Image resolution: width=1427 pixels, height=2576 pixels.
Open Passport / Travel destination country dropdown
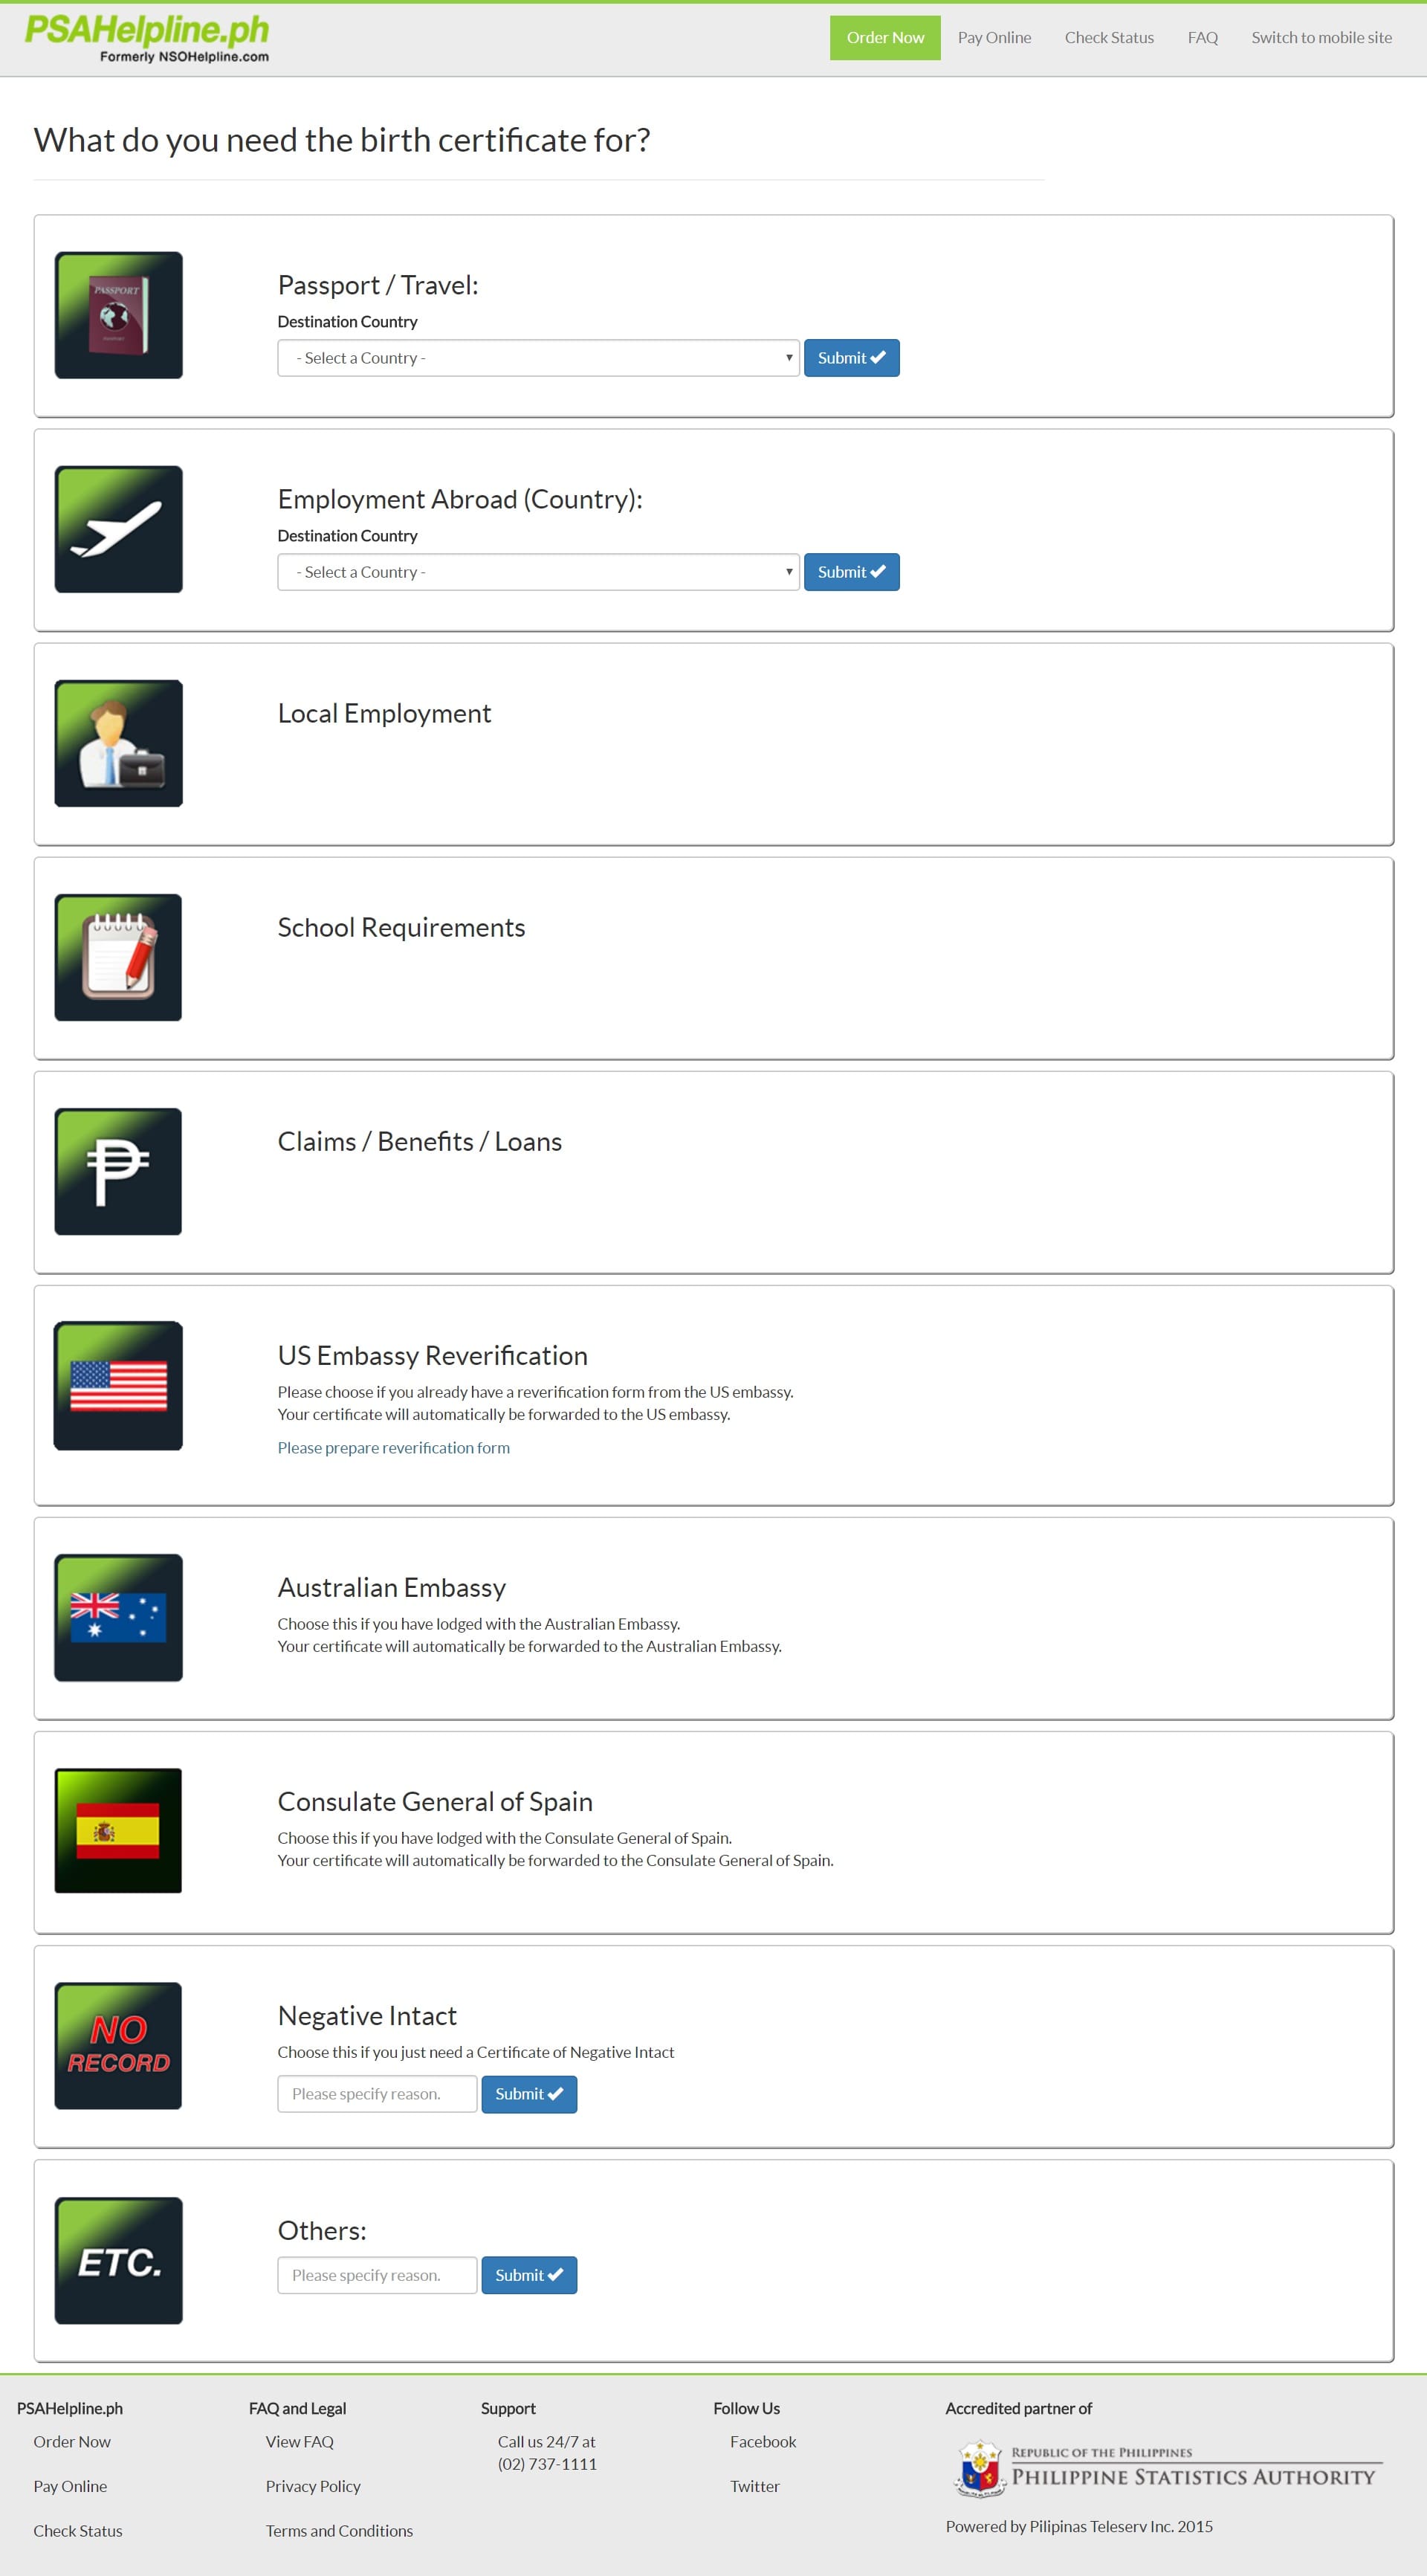coord(538,358)
